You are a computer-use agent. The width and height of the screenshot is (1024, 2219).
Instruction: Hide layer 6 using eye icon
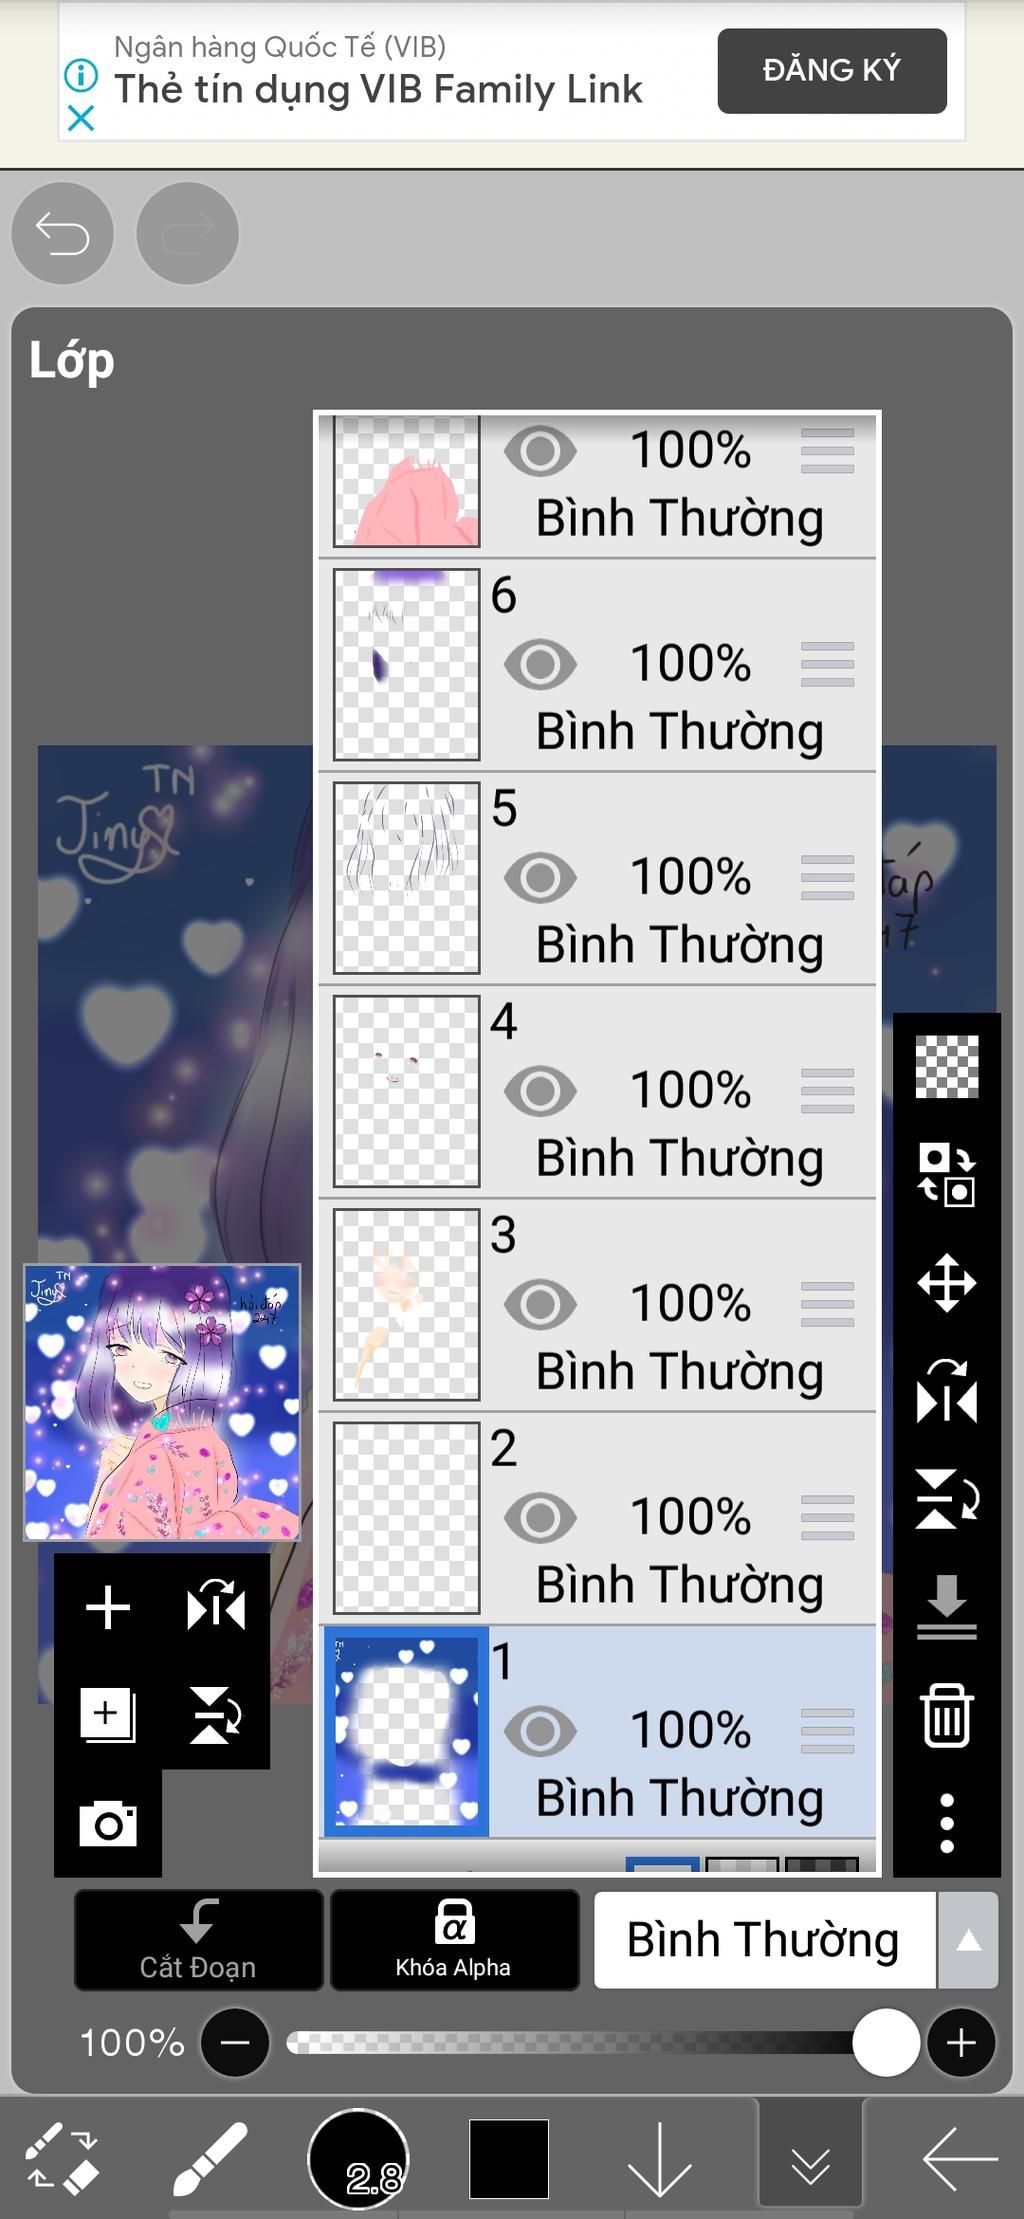point(540,664)
